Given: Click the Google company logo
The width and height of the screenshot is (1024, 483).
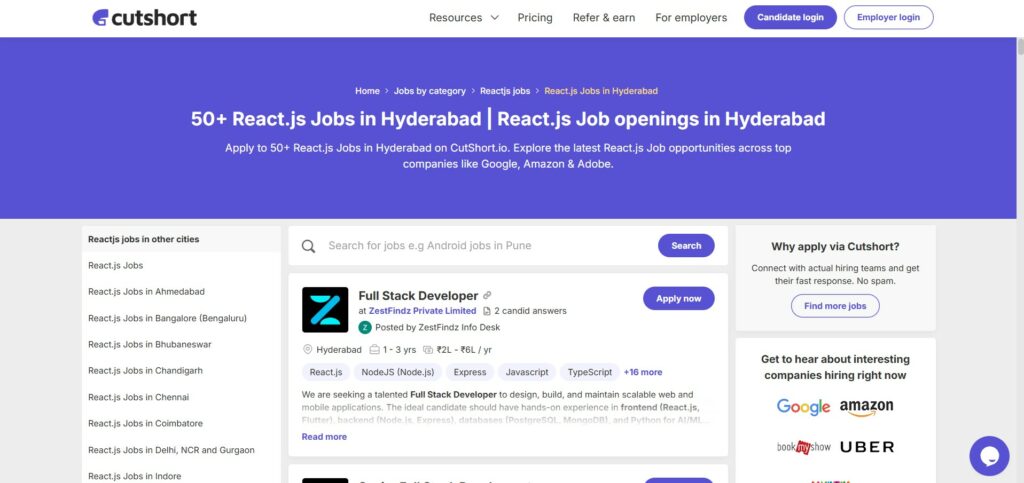Looking at the screenshot, I should click(803, 407).
